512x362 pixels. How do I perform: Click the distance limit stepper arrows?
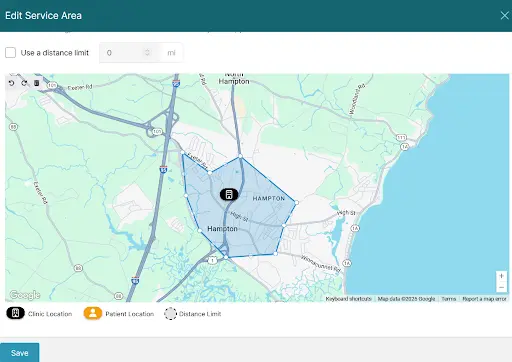point(147,53)
